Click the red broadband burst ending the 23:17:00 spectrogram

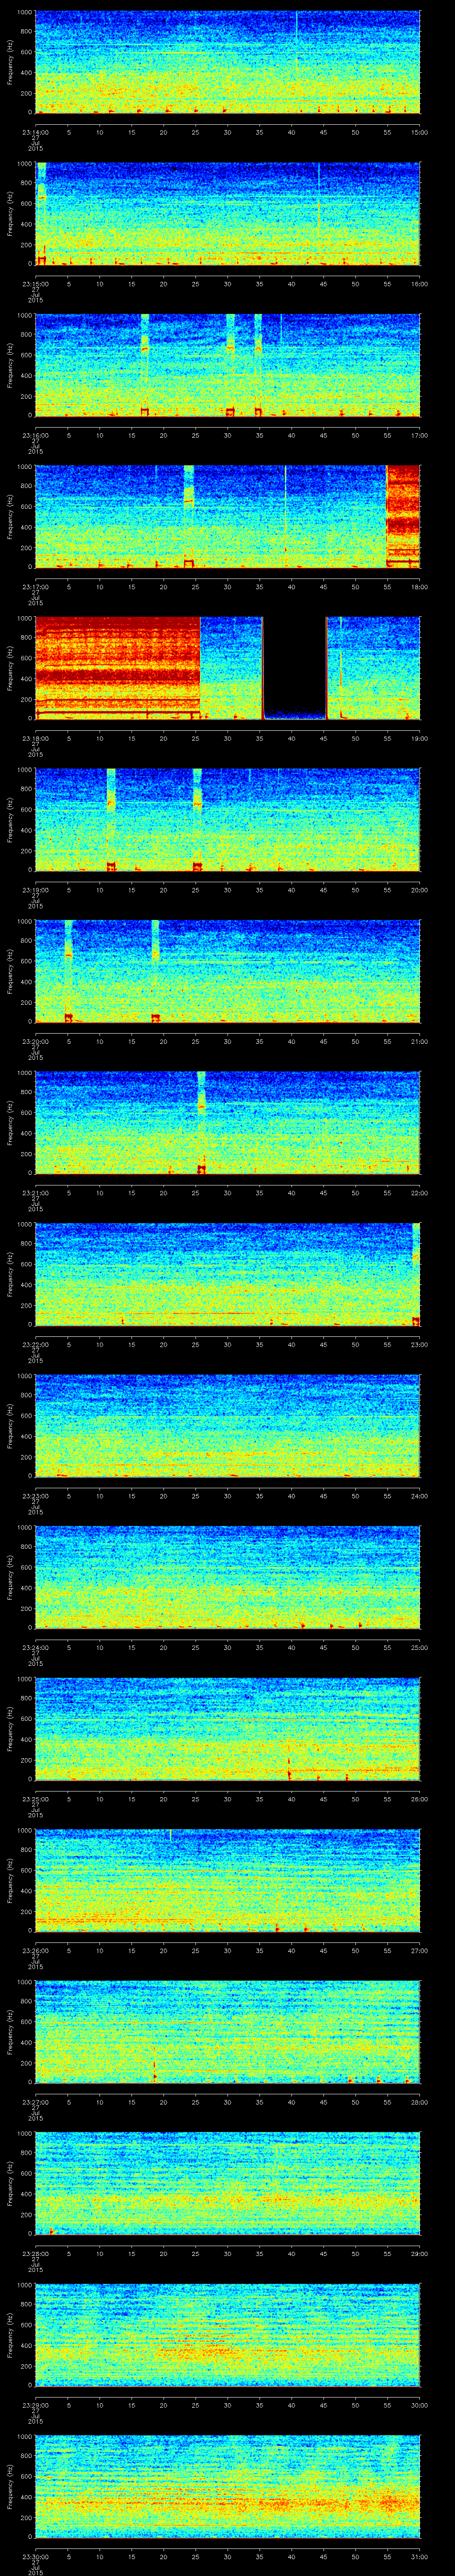[x=403, y=516]
